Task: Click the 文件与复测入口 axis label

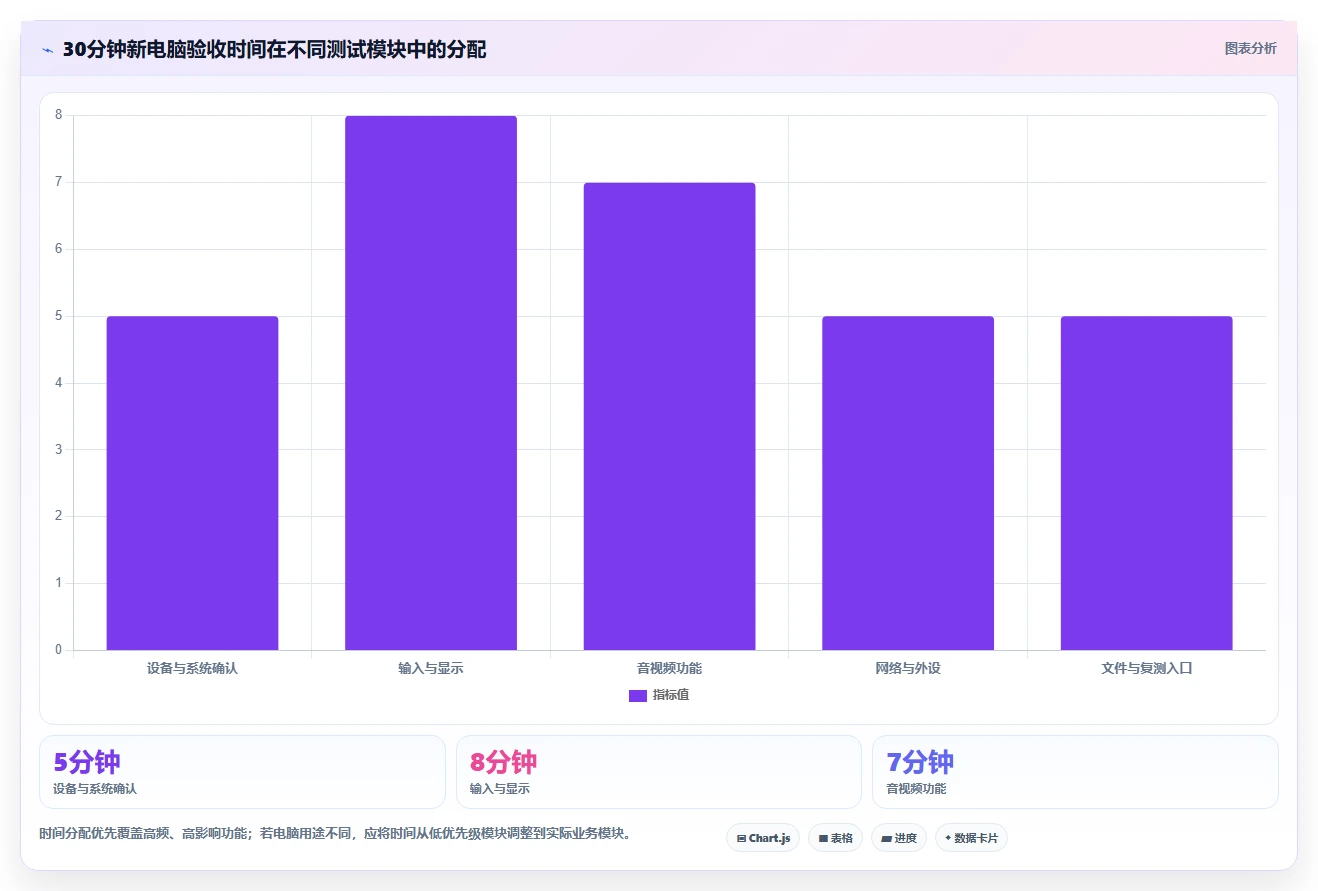Action: coord(1146,668)
